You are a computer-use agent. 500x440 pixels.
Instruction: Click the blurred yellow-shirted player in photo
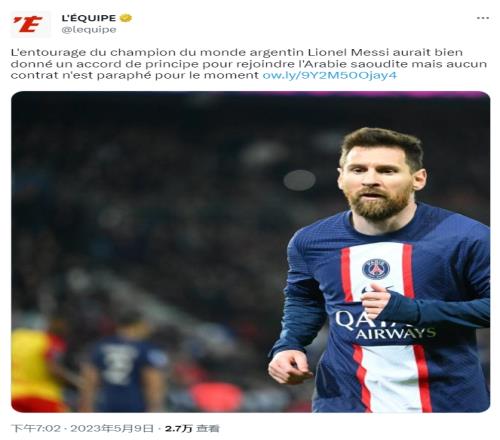pos(37,367)
